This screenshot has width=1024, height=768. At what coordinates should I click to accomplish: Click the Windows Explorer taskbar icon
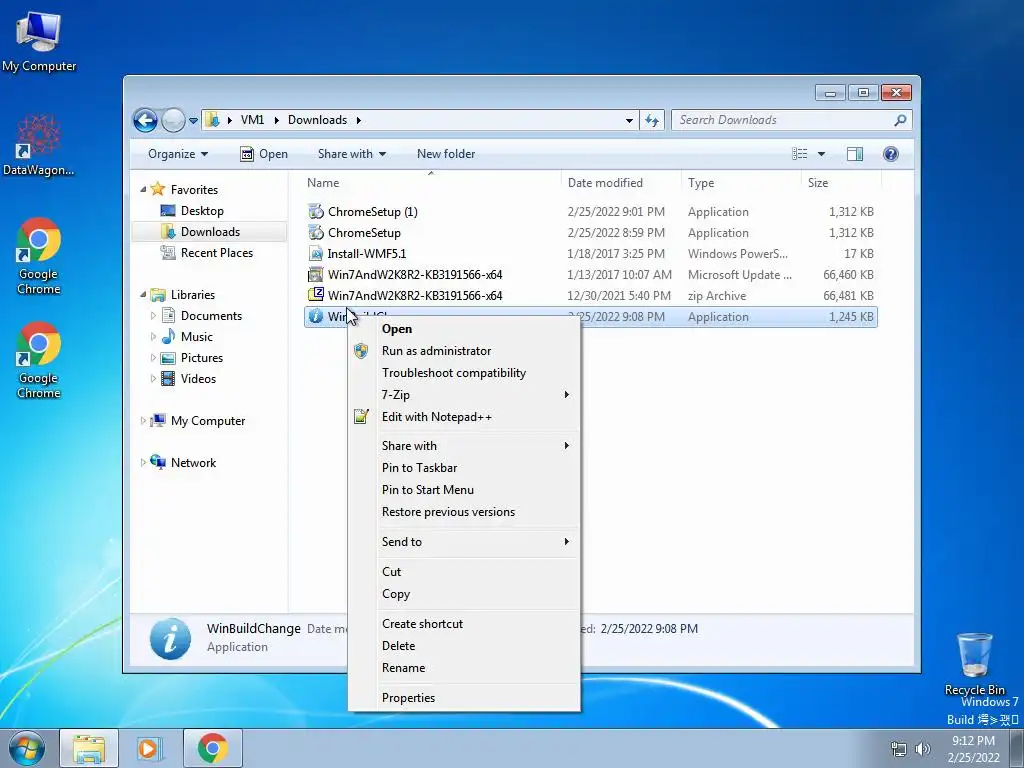click(x=89, y=748)
